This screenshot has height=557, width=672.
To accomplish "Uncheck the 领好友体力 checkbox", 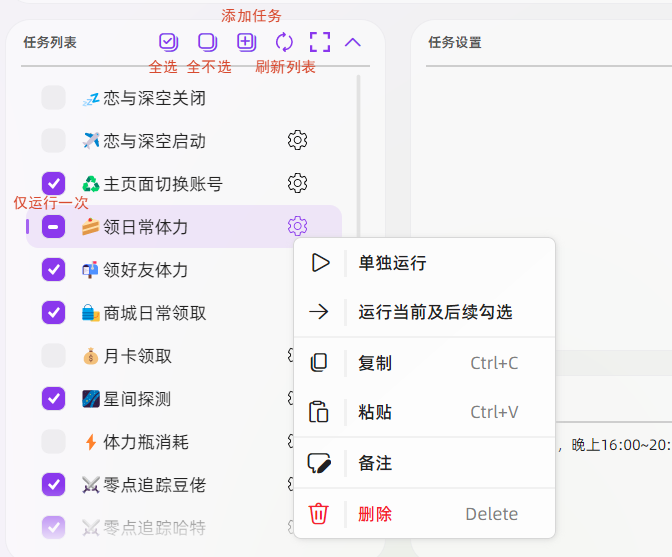I will point(54,270).
